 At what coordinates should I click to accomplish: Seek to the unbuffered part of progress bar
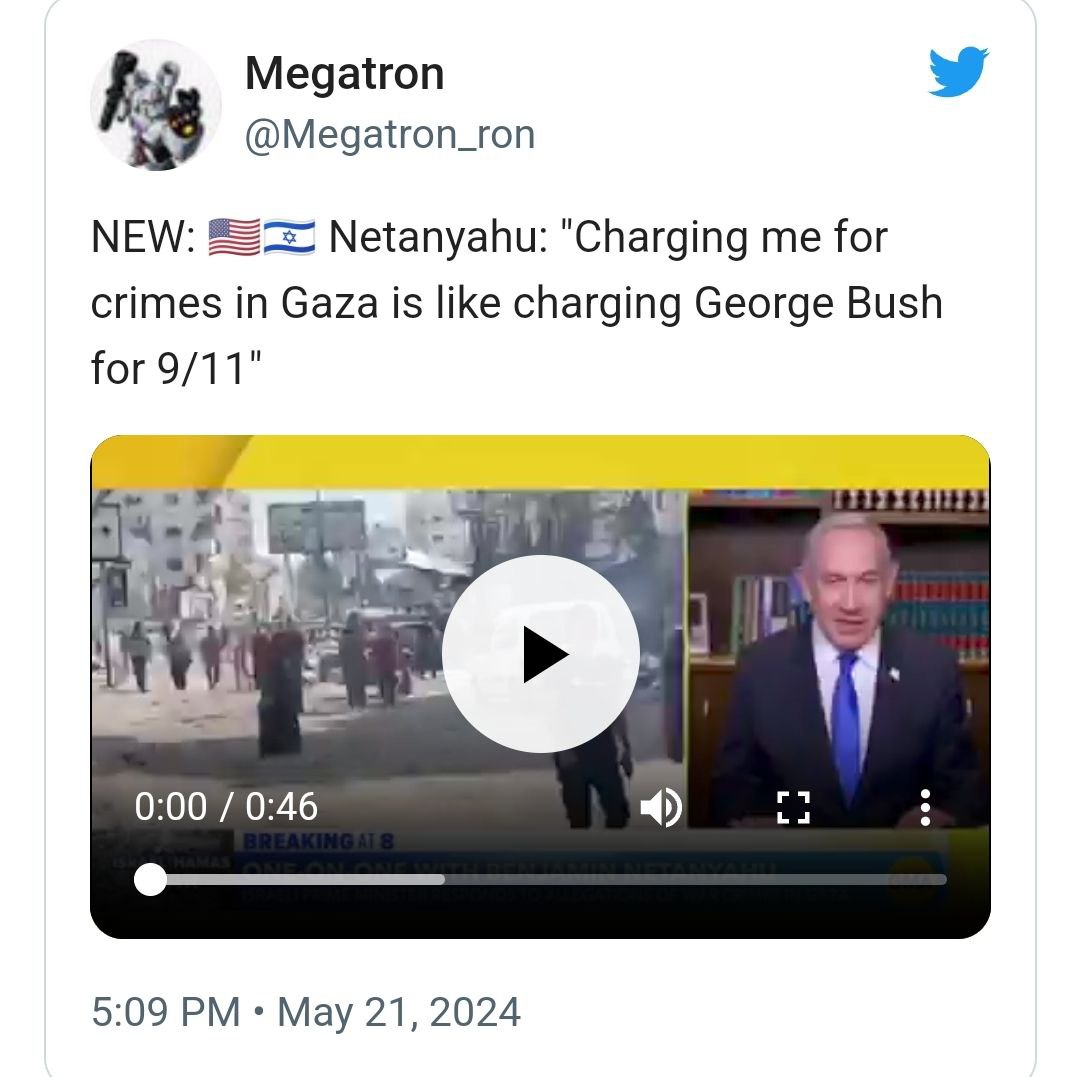pos(696,879)
